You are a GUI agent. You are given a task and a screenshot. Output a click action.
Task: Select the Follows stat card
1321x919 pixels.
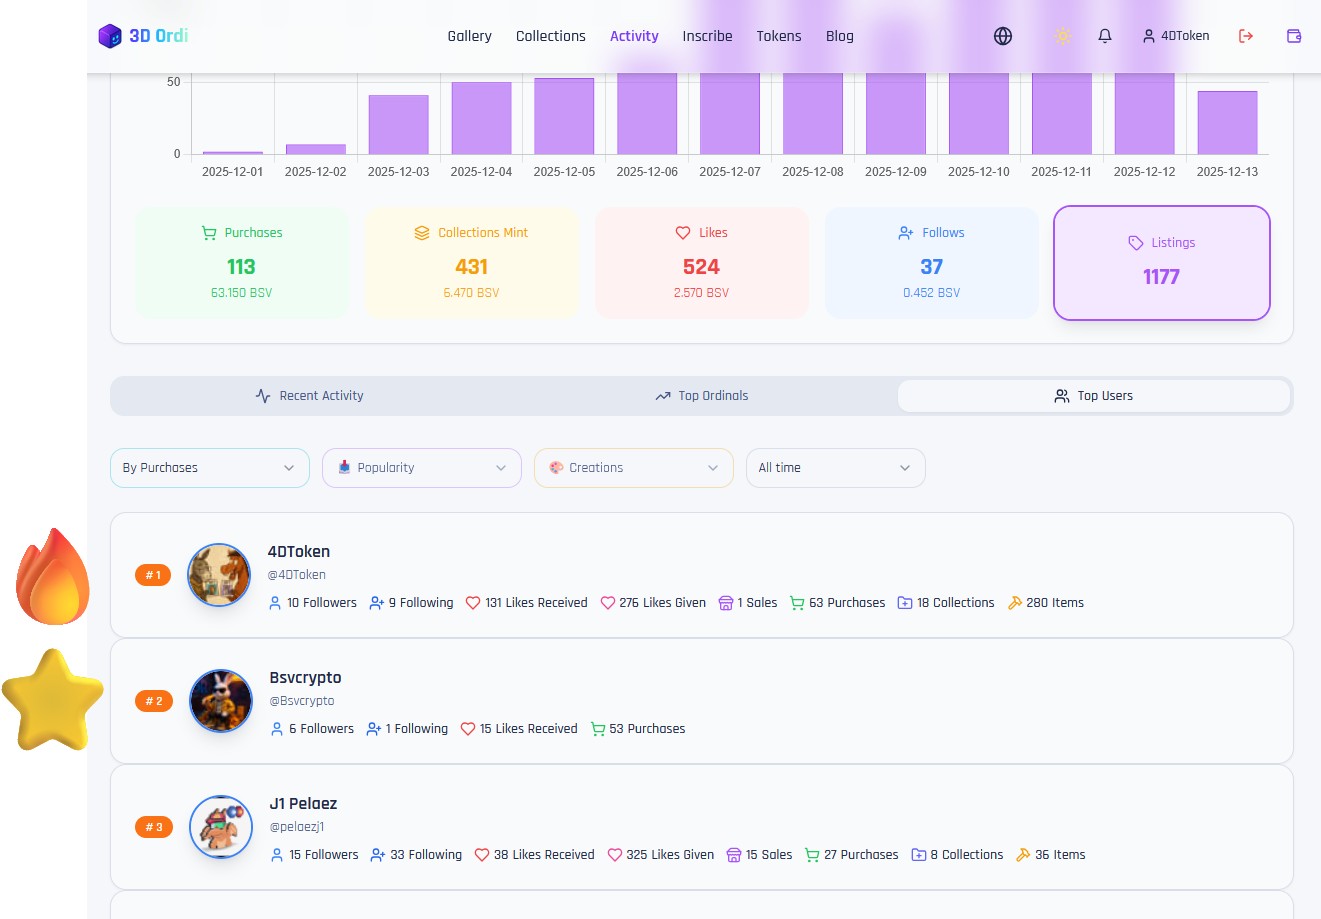932,263
